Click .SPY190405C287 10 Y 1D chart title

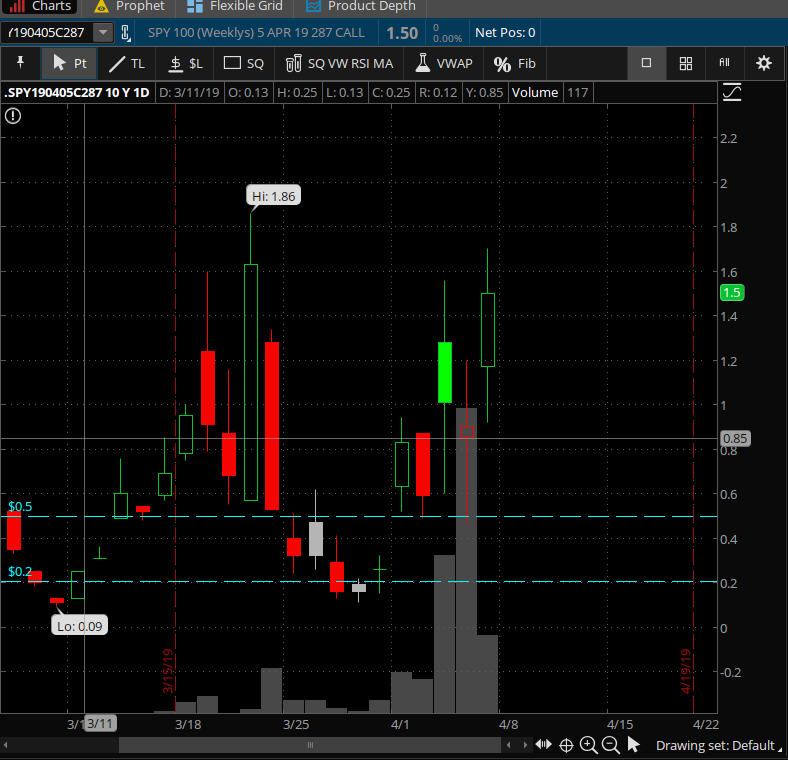tap(77, 92)
